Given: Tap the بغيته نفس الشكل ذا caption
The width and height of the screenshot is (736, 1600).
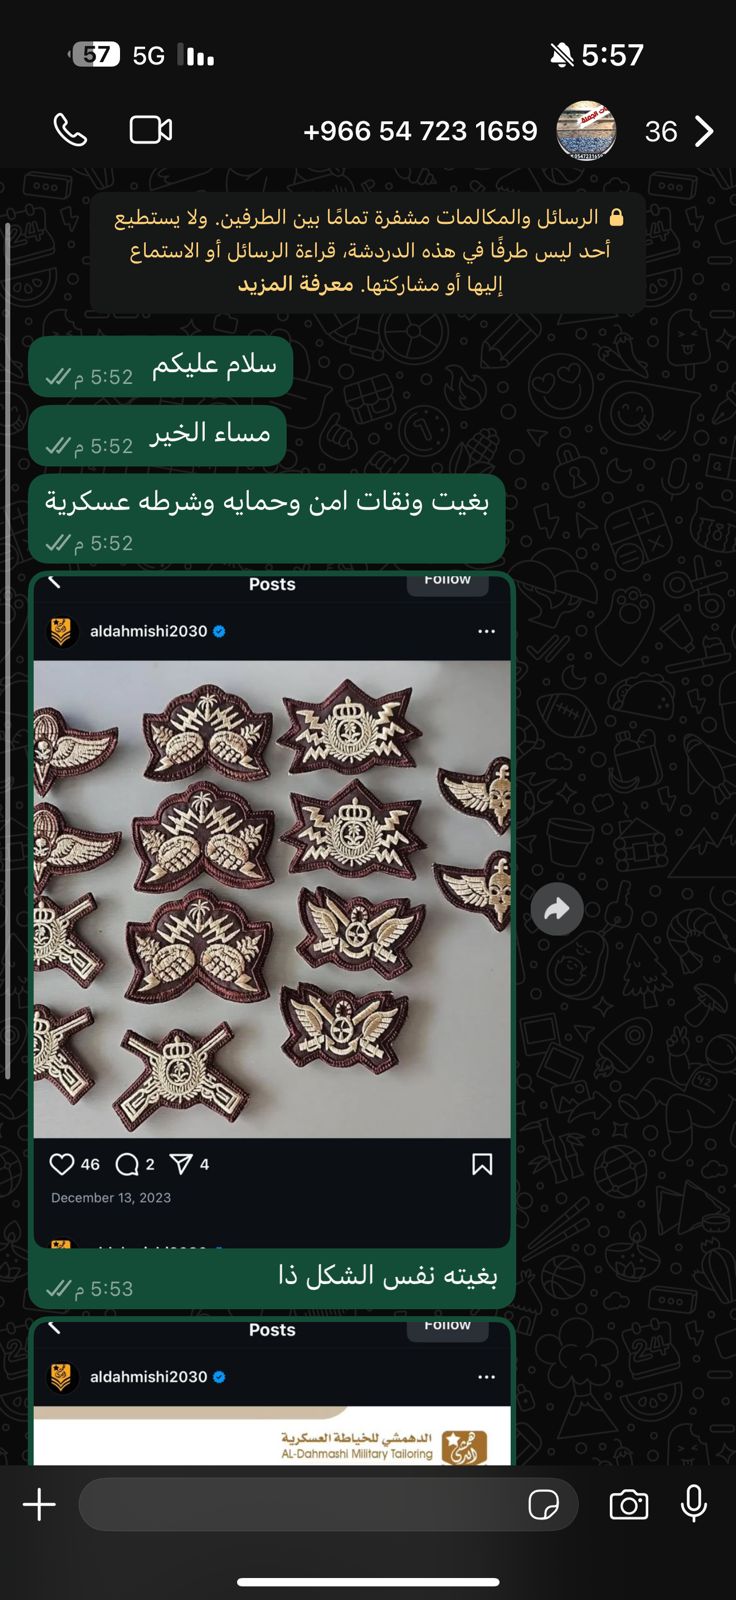Looking at the screenshot, I should pyautogui.click(x=387, y=1275).
